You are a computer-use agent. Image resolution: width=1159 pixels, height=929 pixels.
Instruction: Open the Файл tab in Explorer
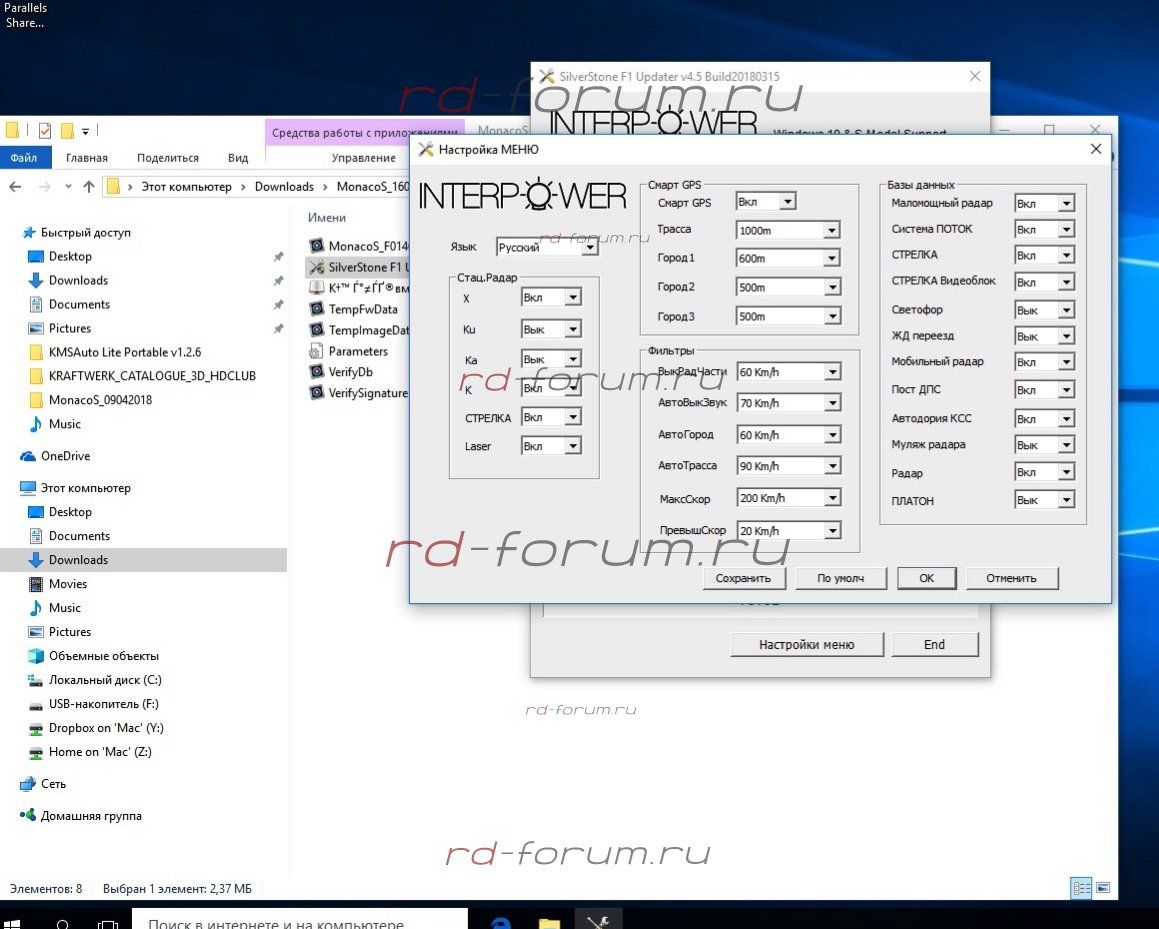(24, 158)
